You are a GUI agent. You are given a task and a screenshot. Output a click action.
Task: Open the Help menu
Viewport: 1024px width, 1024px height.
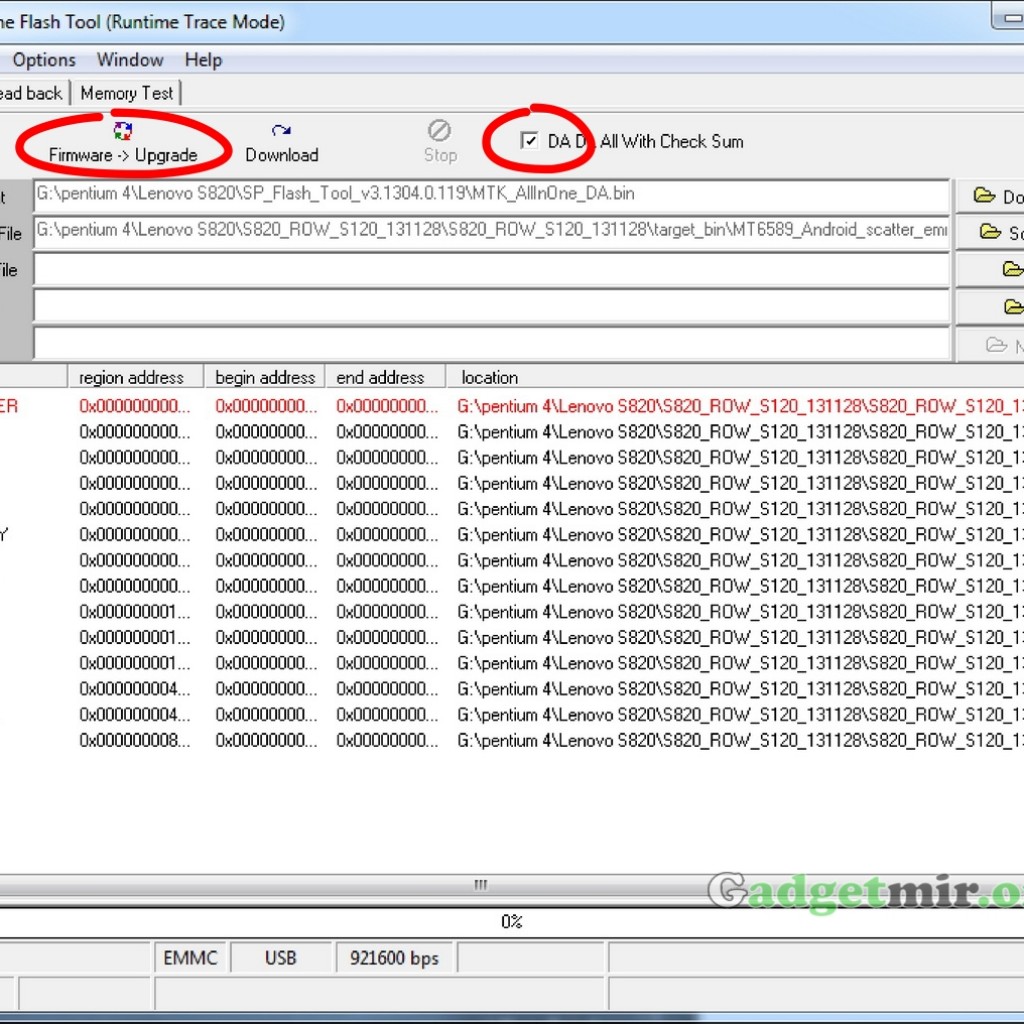pyautogui.click(x=203, y=60)
